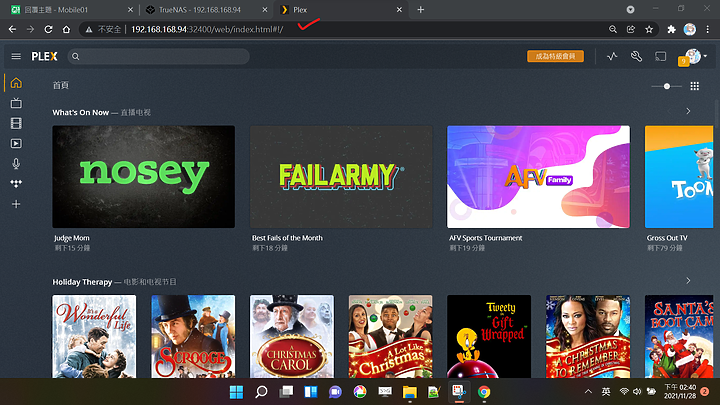Open the Holiday Therapy heading link
The width and height of the screenshot is (720, 405).
coord(82,282)
